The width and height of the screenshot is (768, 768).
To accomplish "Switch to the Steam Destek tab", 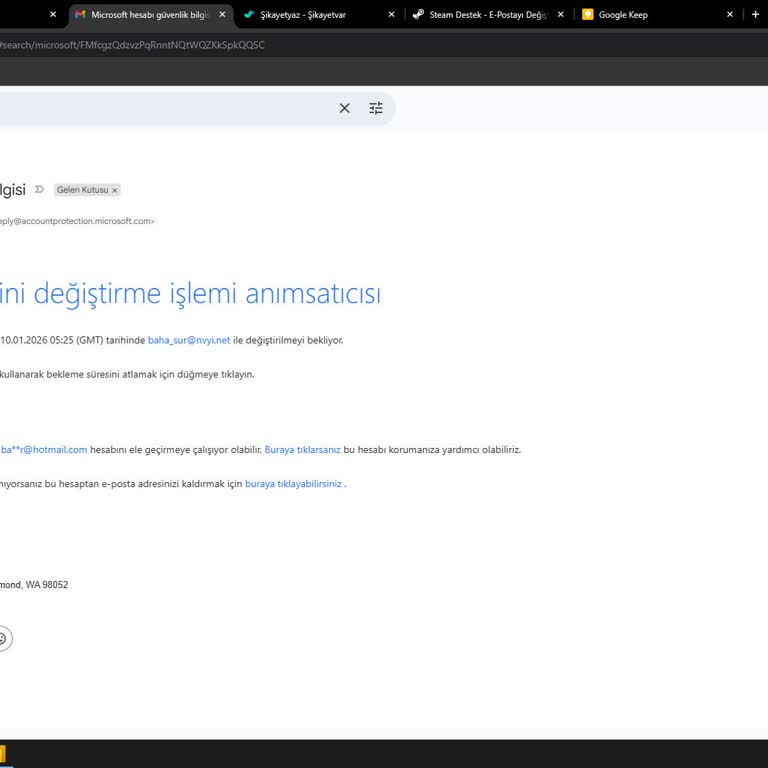I will point(487,15).
